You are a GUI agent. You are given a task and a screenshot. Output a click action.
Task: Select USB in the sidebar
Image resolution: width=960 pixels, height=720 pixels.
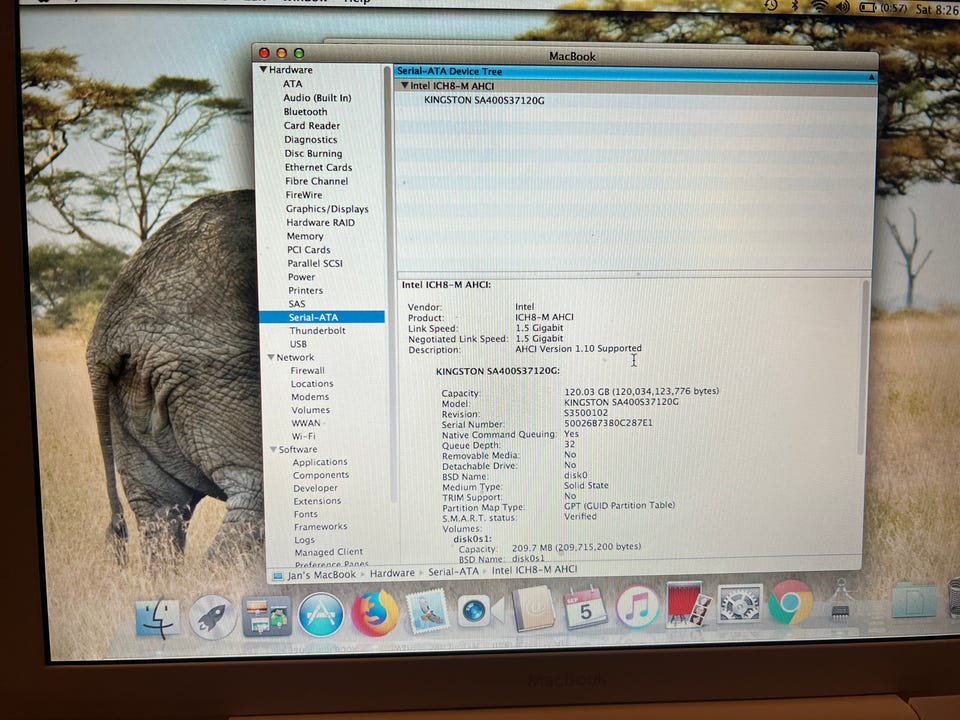pyautogui.click(x=298, y=344)
